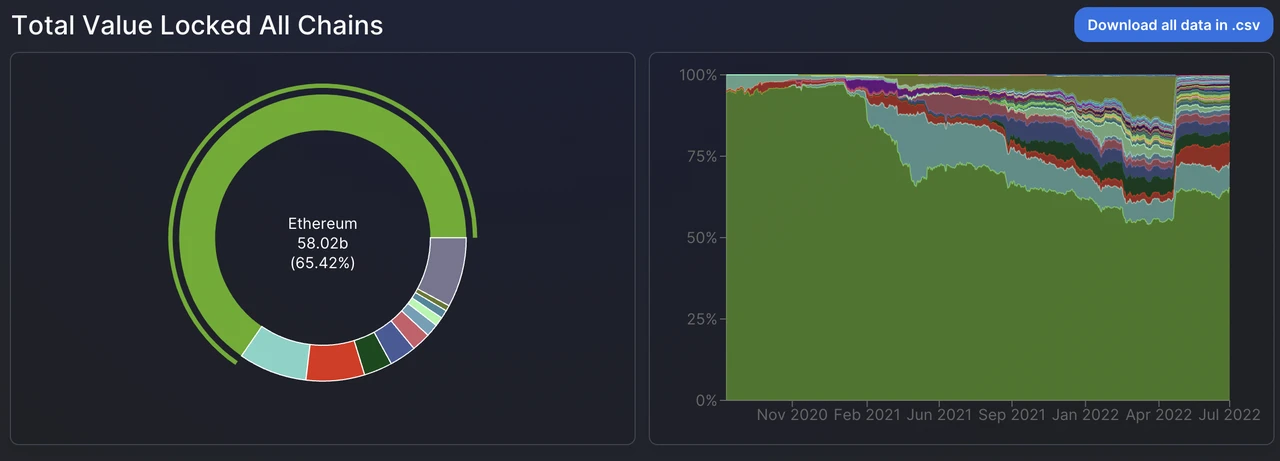Click the Feb 2021 axis label

click(x=867, y=414)
